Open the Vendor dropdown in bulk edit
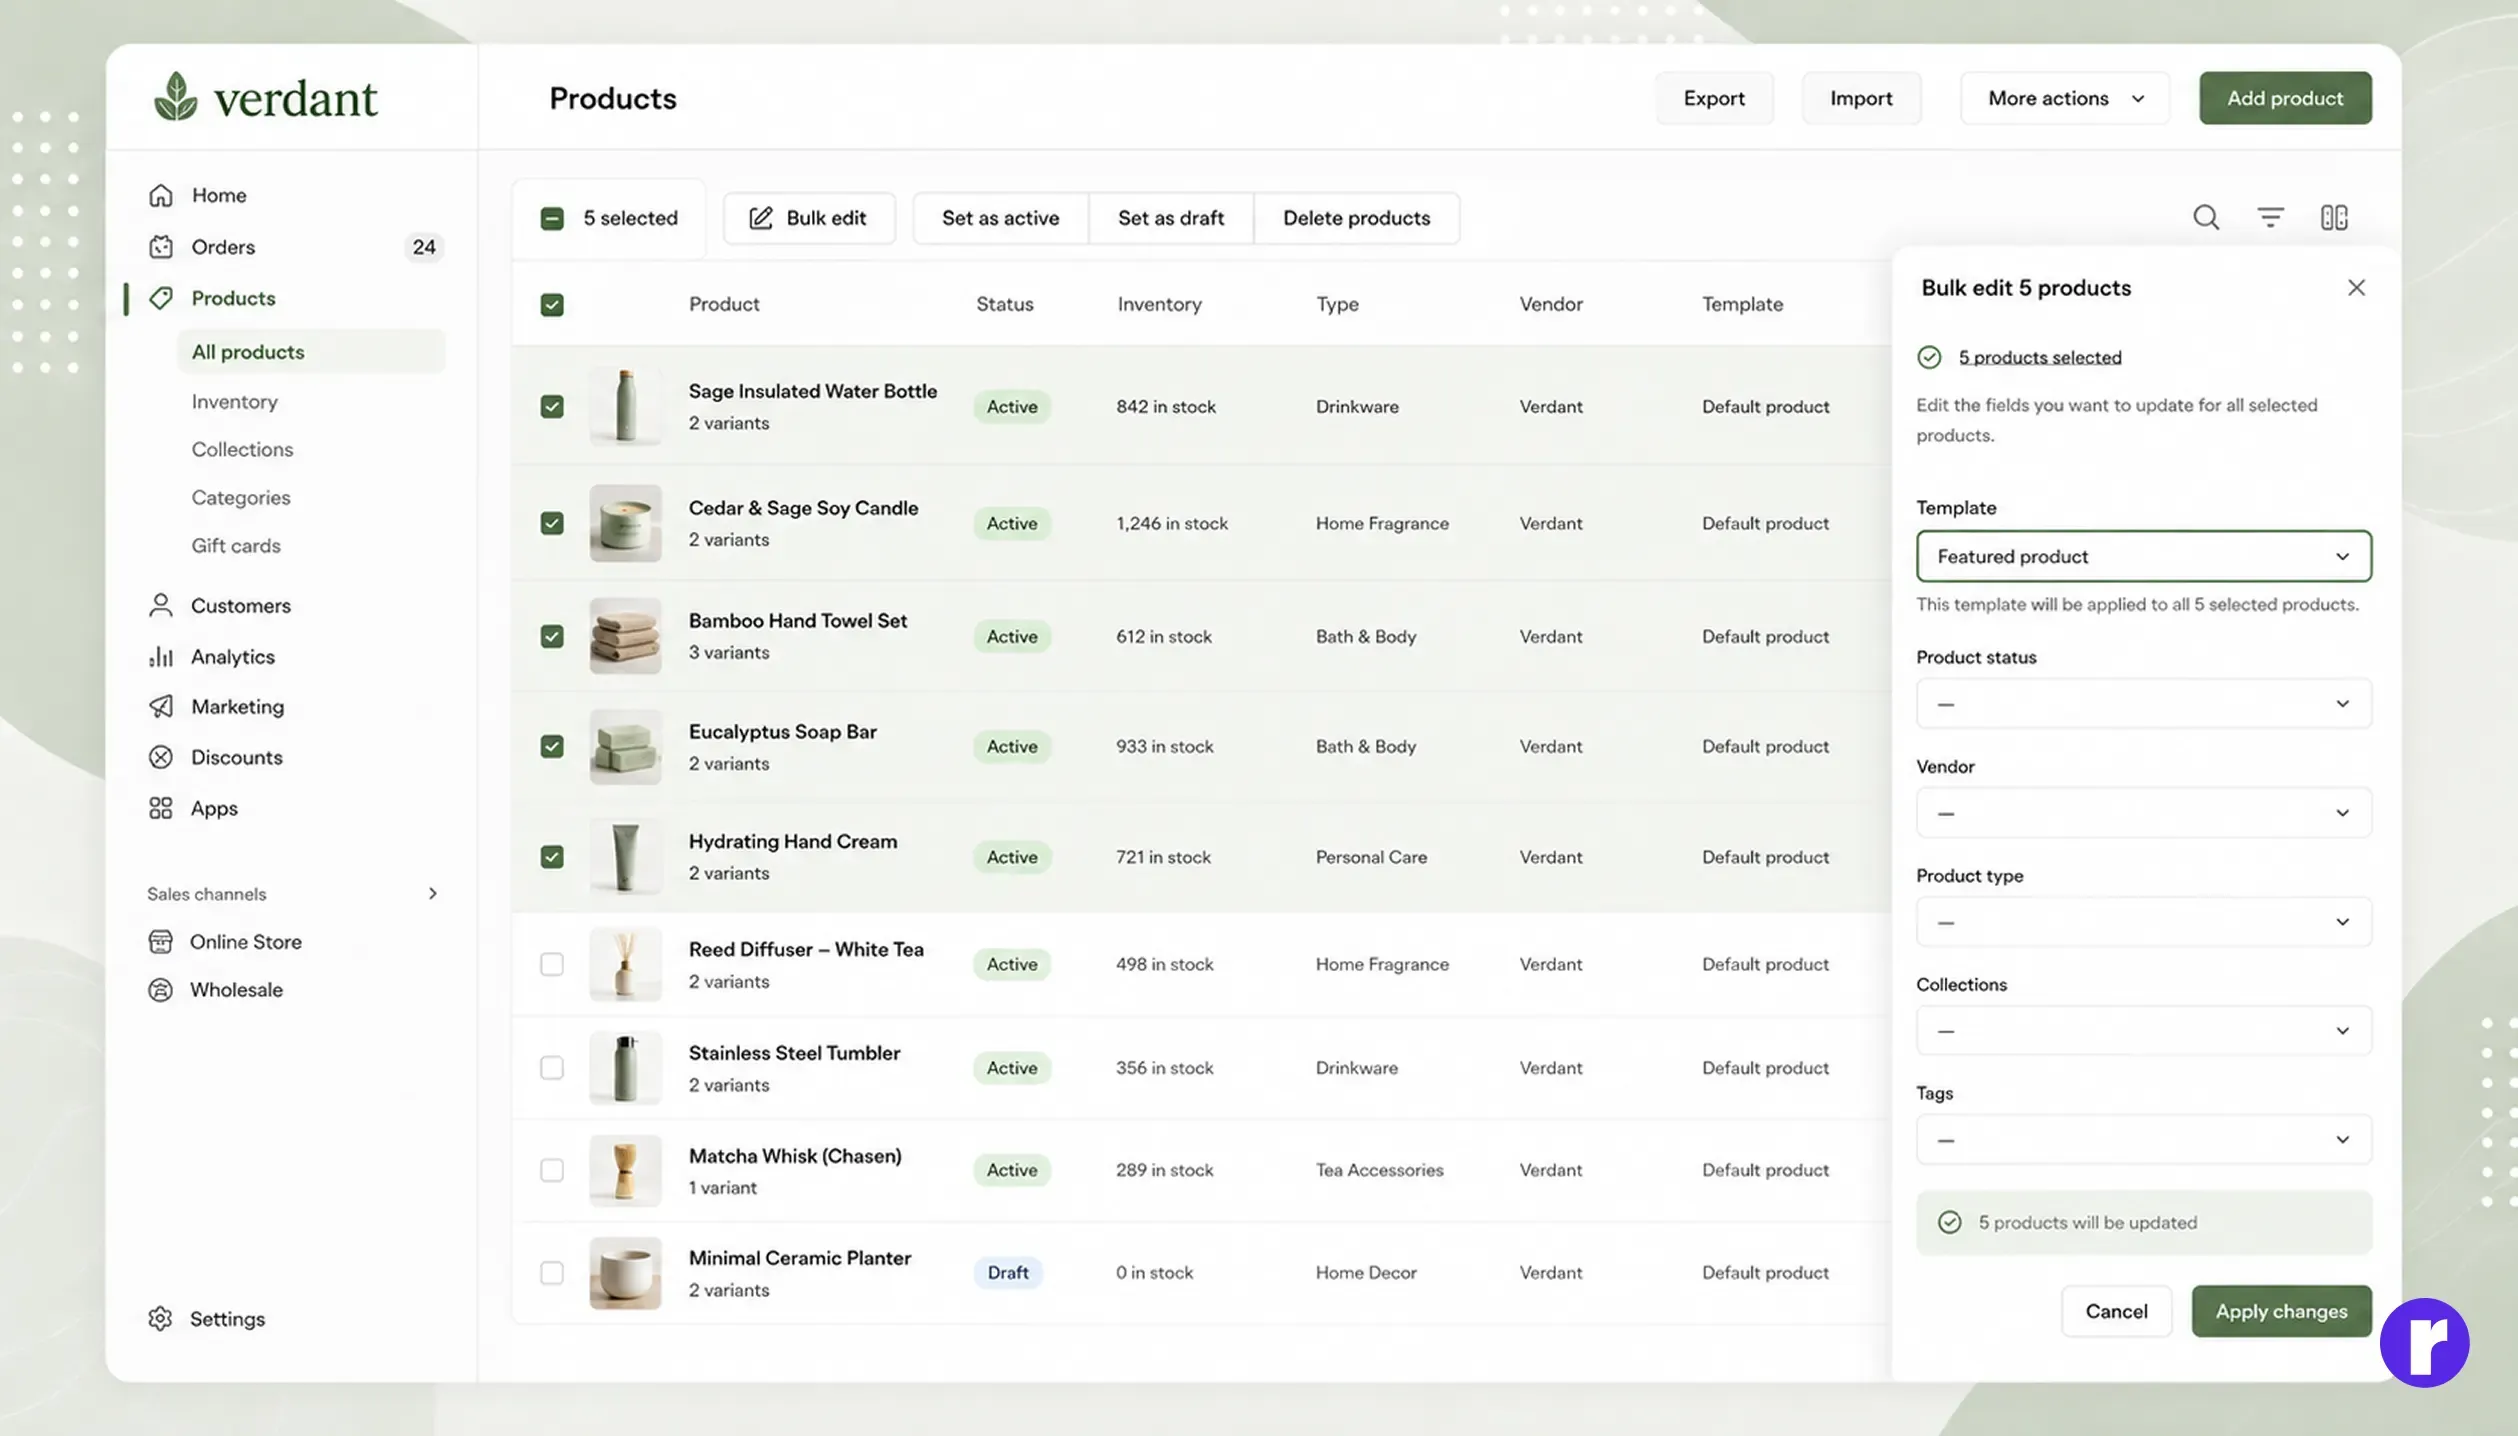 [2143, 813]
